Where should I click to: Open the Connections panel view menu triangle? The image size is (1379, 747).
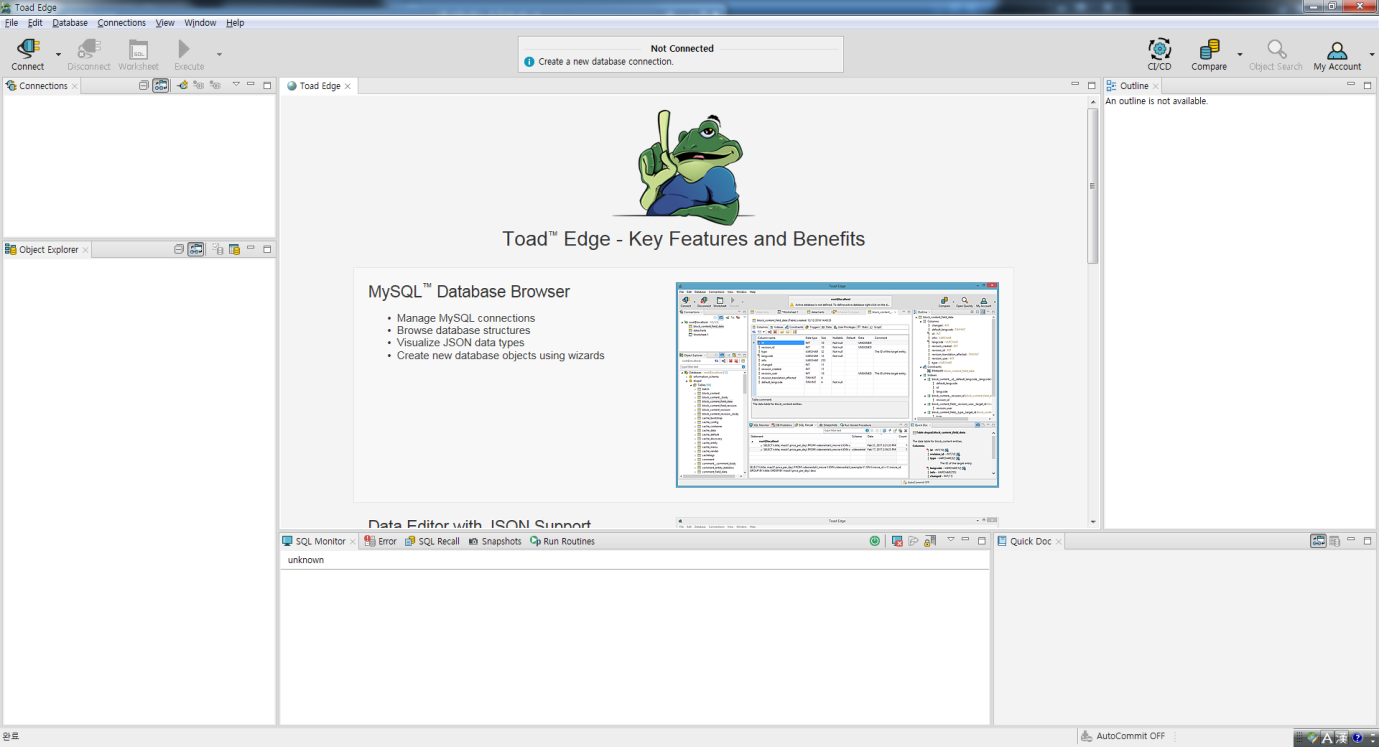[x=236, y=84]
